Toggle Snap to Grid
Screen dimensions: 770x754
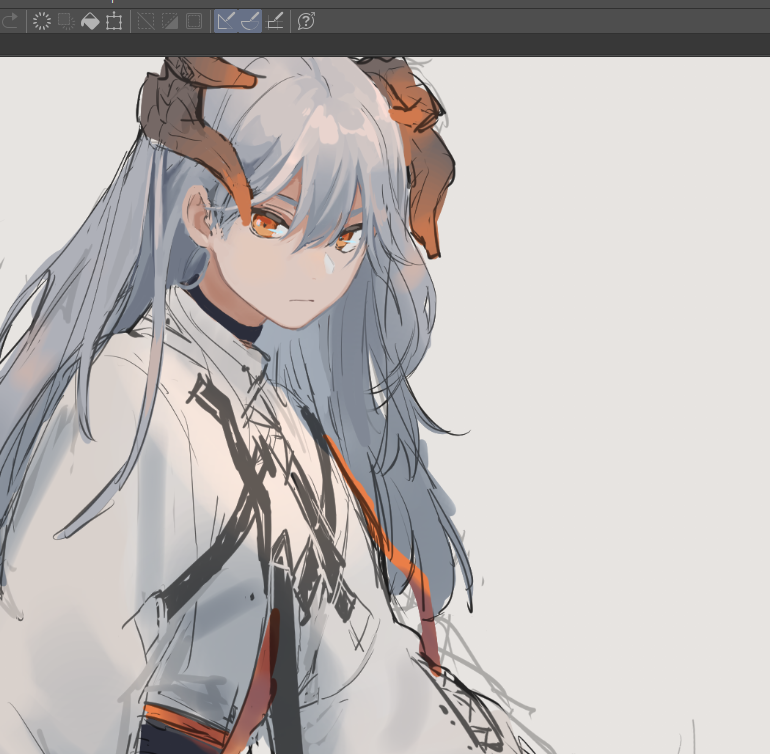274,21
